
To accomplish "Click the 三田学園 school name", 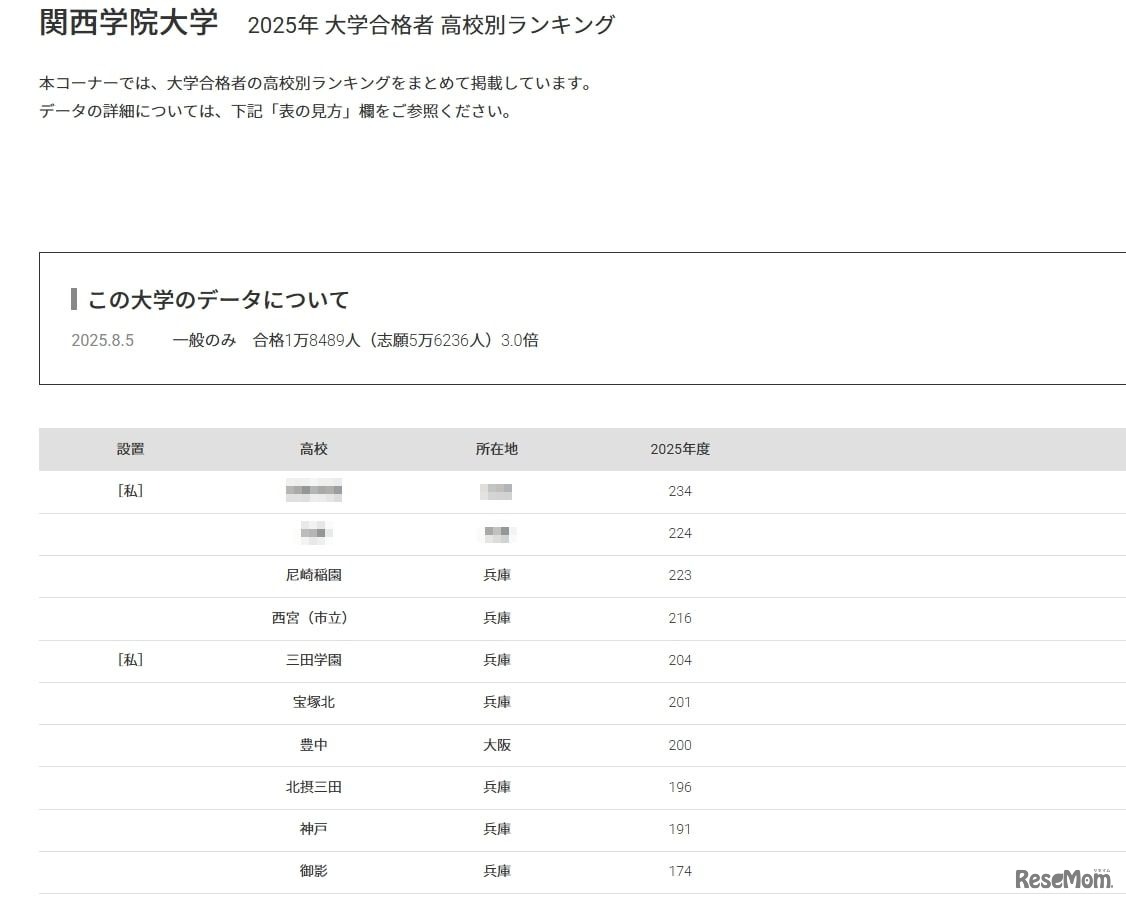I will pos(315,660).
